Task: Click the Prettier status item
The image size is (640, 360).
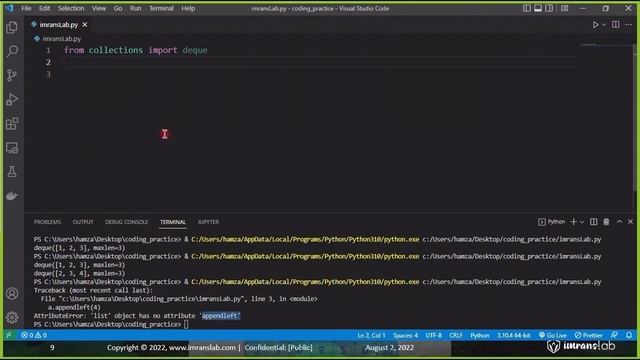Action: click(588, 335)
